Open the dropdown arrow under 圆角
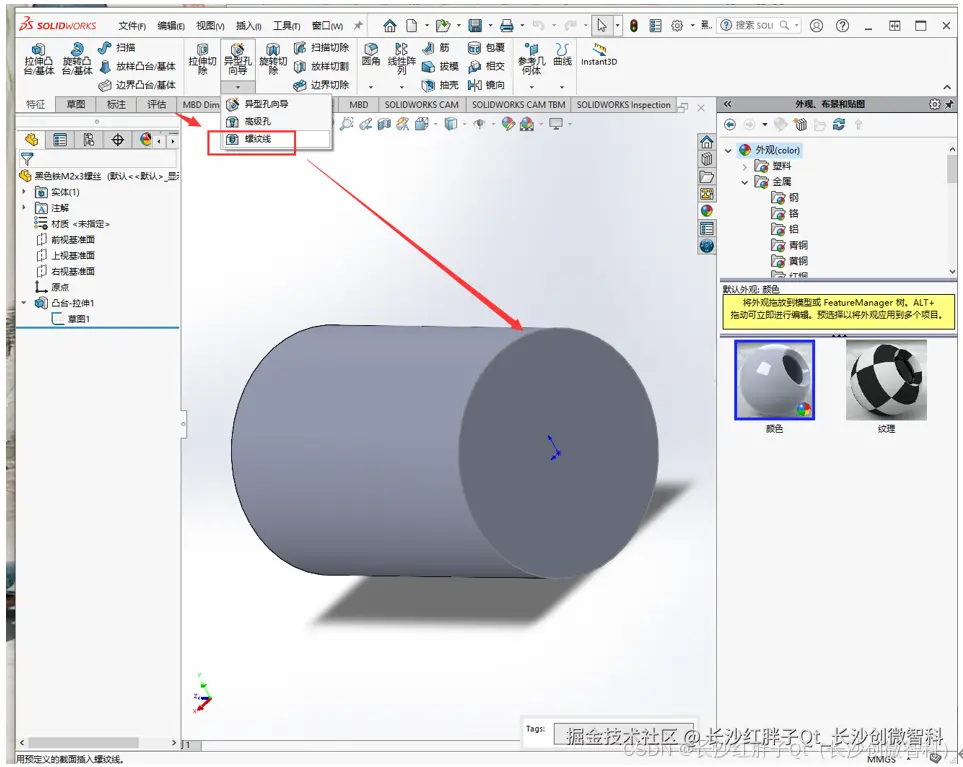 (371, 87)
